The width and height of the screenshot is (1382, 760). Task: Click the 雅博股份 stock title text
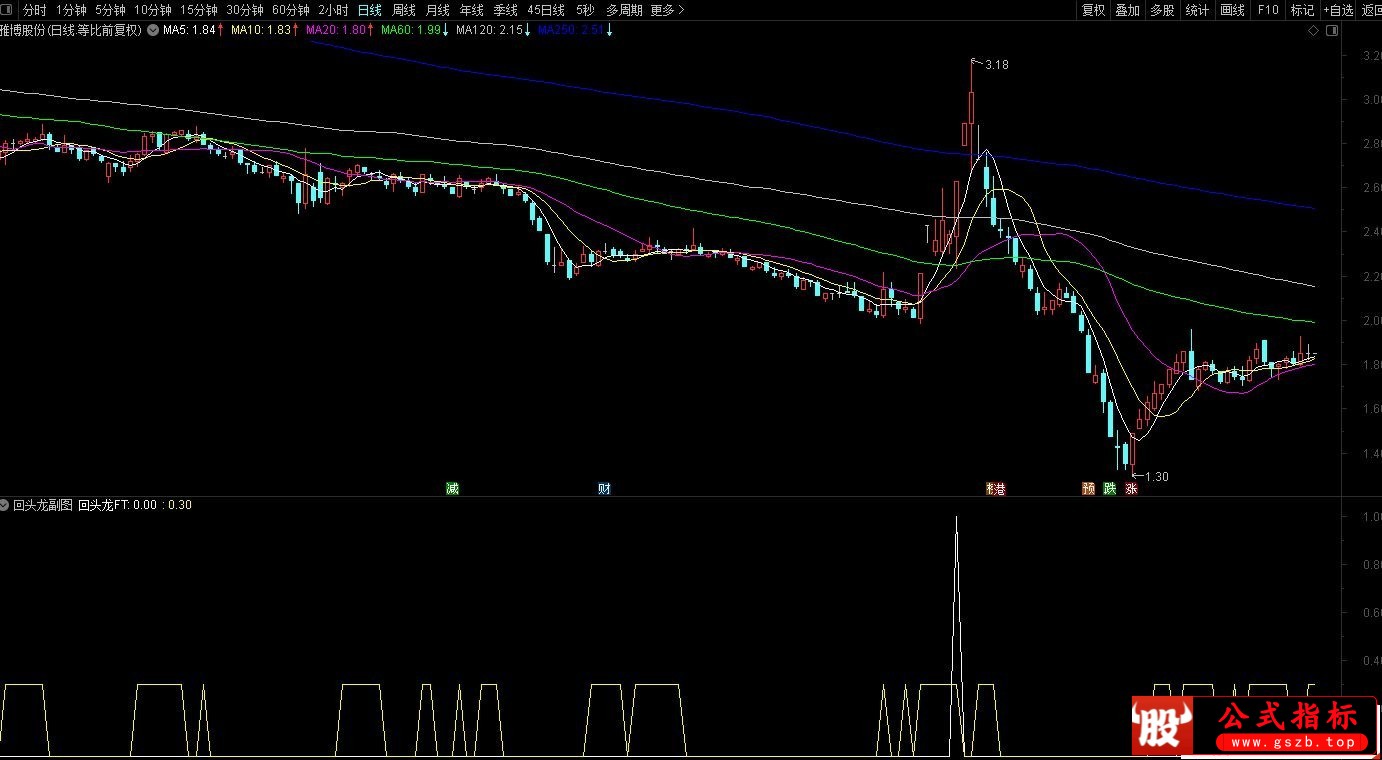pyautogui.click(x=72, y=31)
